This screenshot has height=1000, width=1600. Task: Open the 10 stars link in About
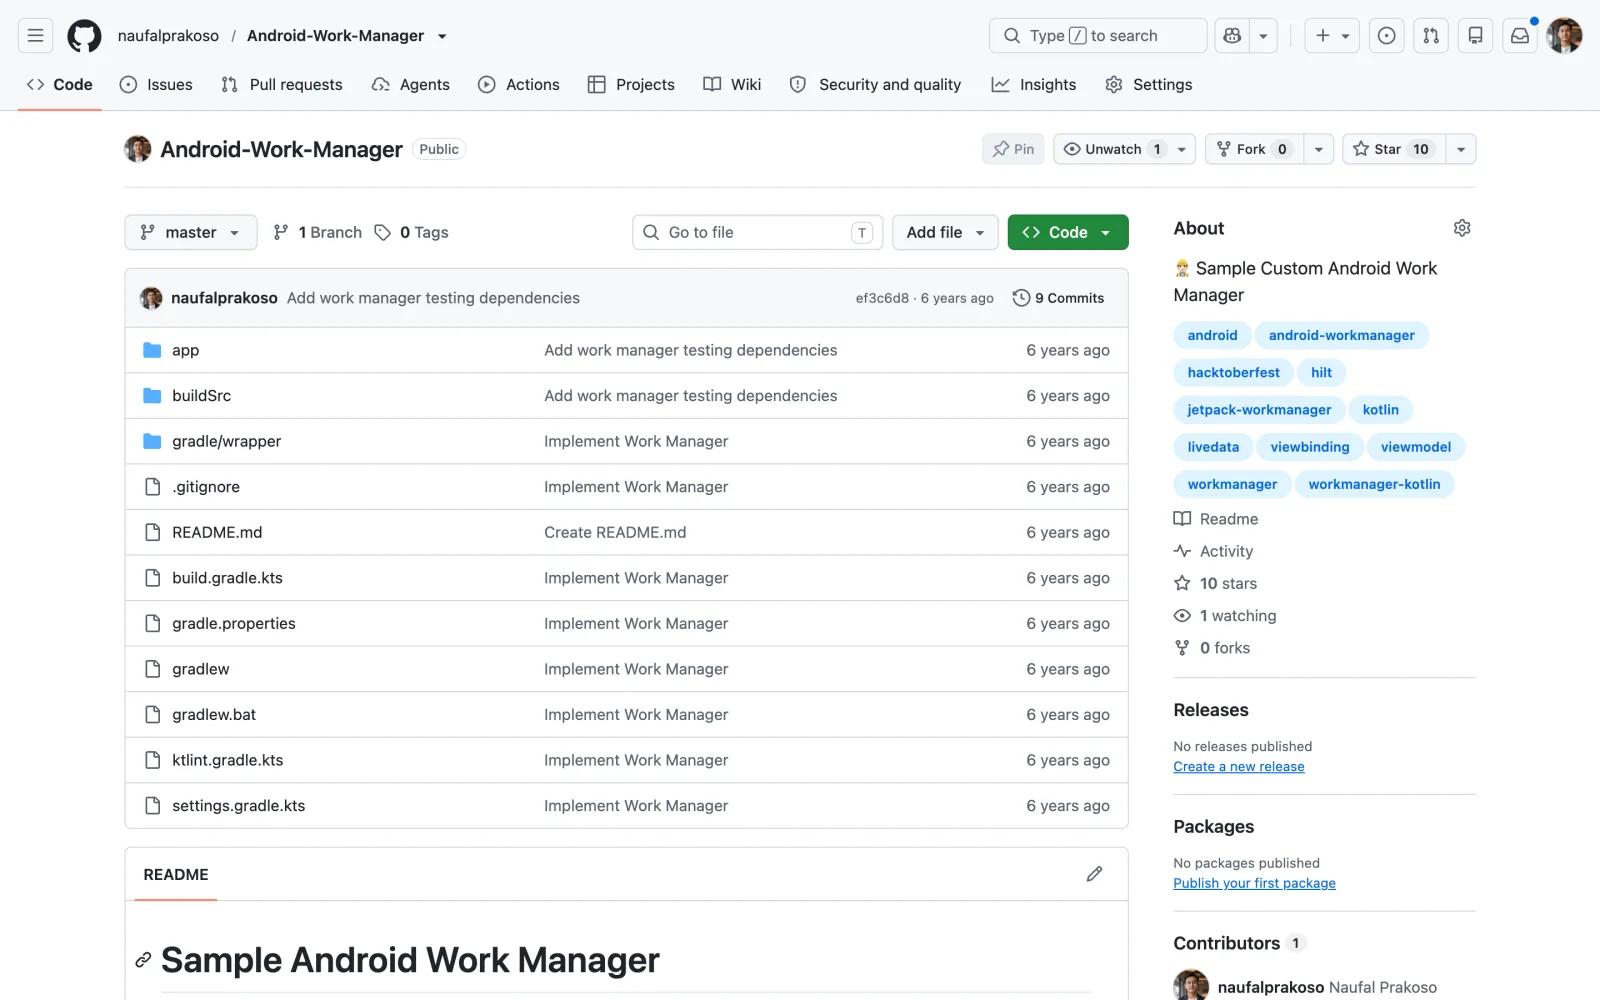tap(1216, 584)
